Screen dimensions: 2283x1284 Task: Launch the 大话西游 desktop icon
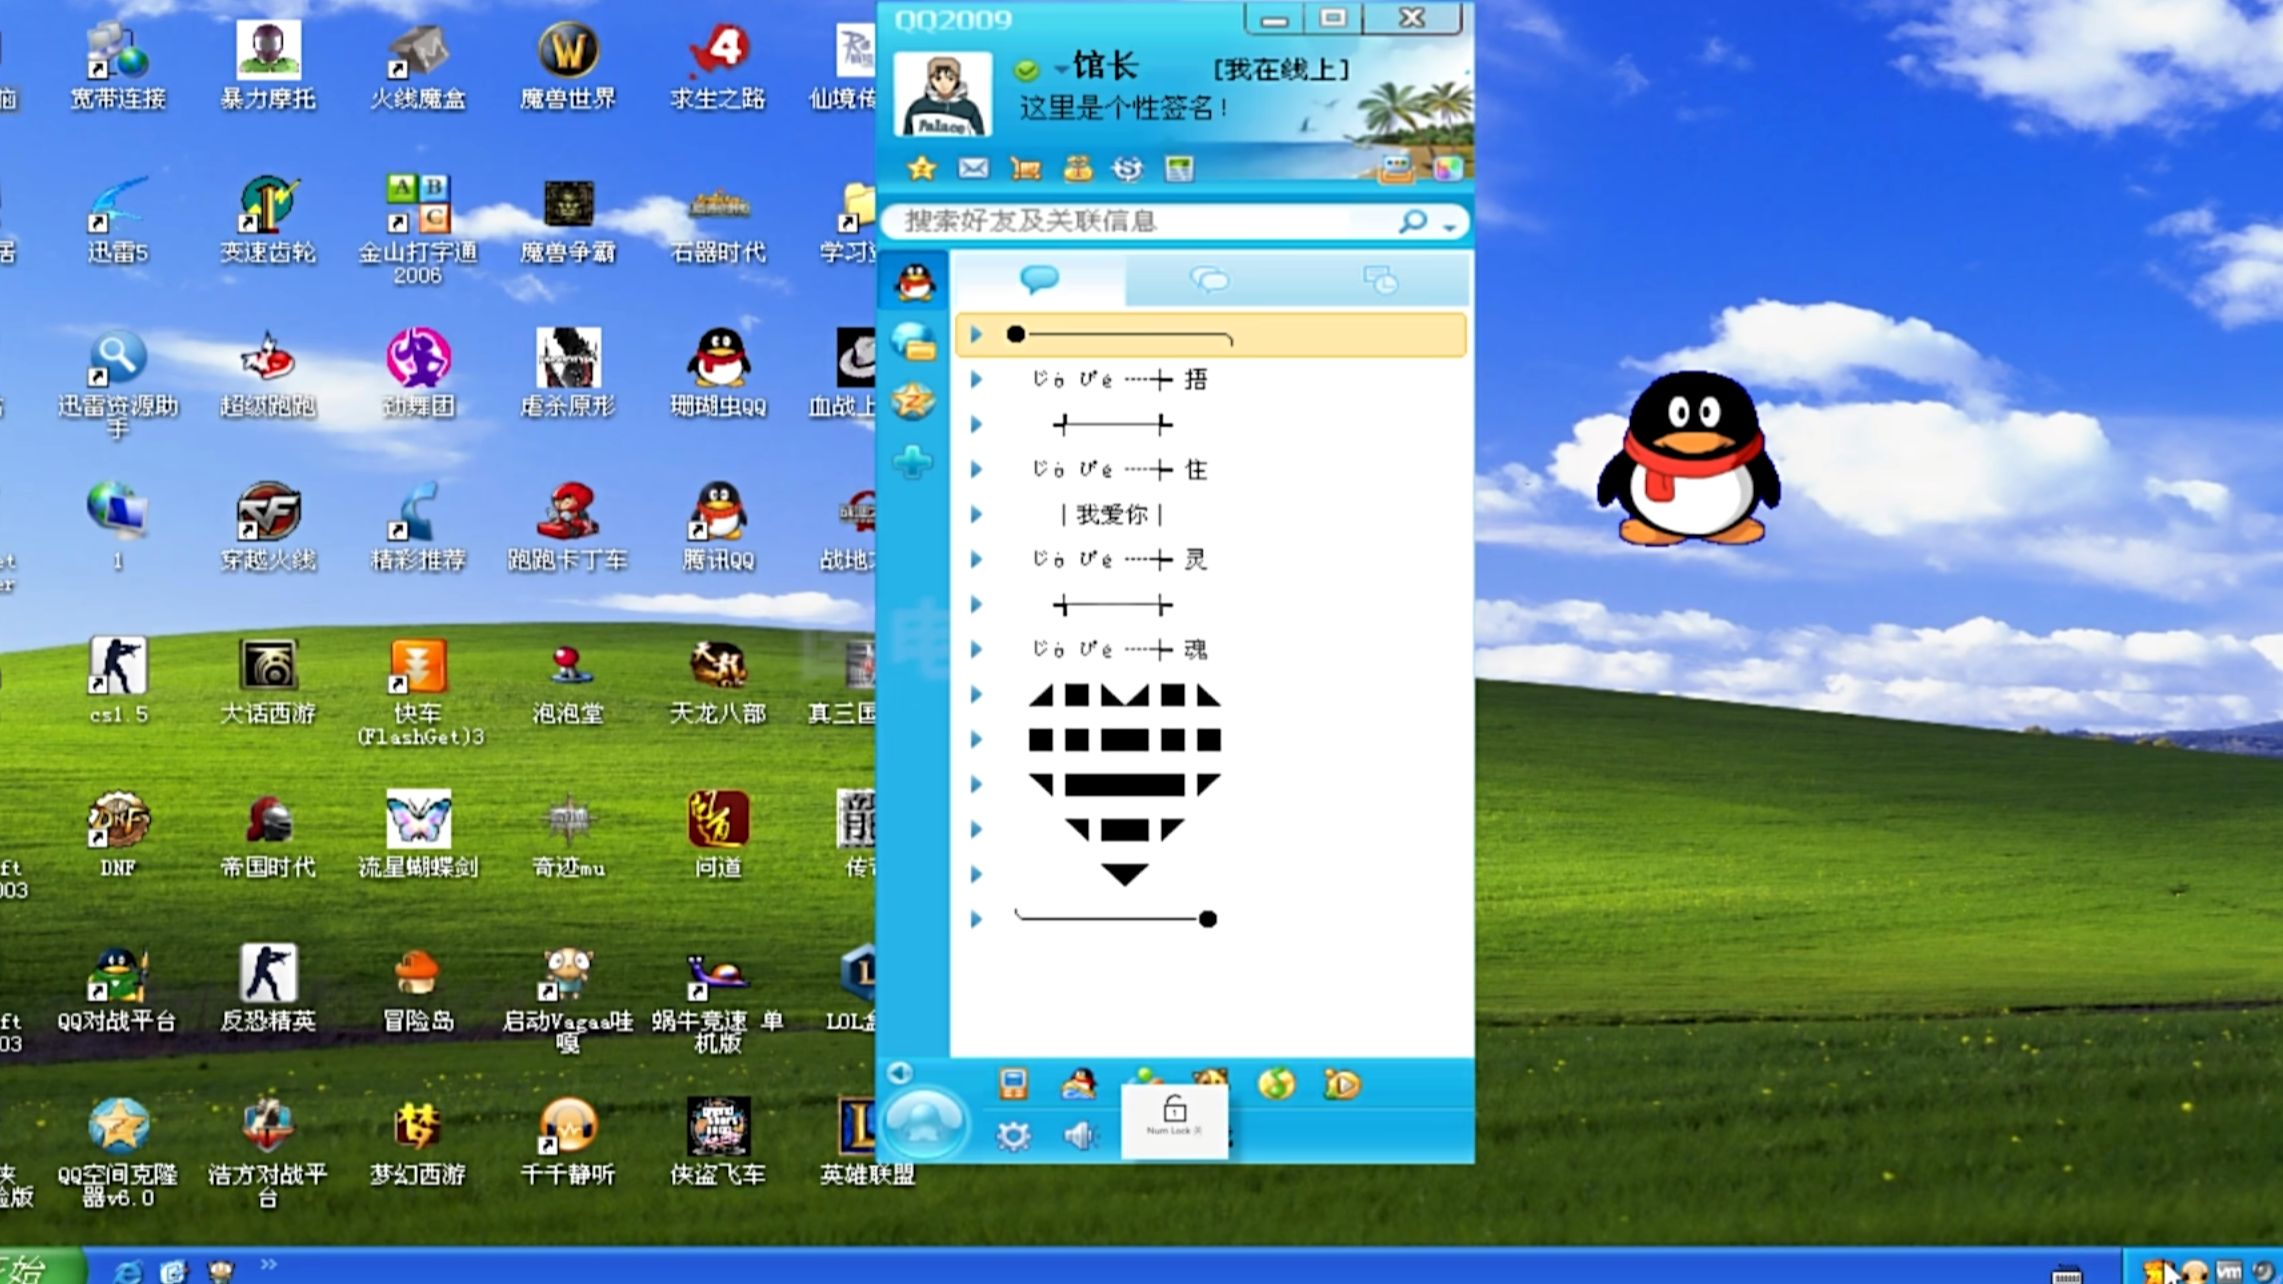(268, 680)
